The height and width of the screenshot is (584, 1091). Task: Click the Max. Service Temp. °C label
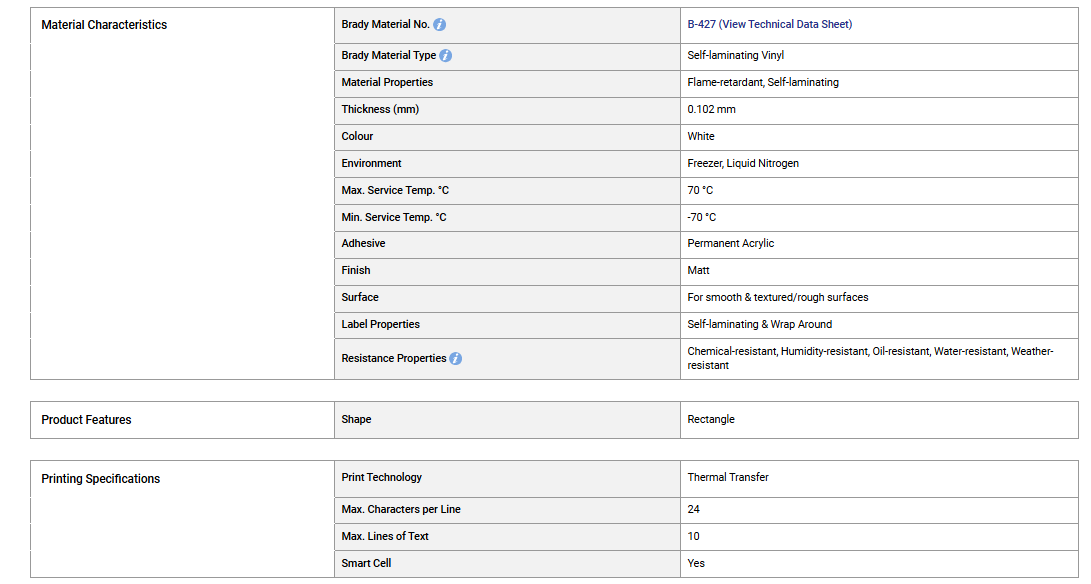(x=395, y=190)
